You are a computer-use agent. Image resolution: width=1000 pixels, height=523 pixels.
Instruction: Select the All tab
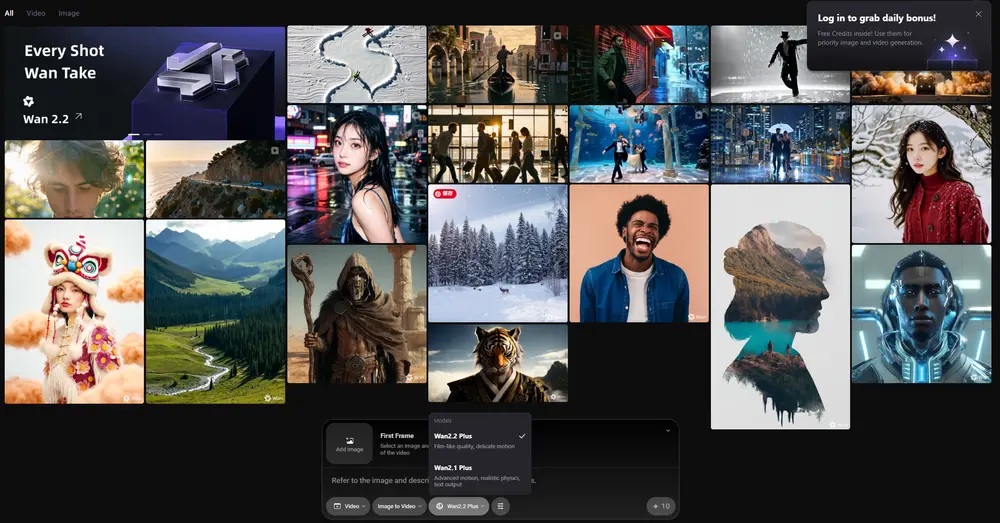point(9,13)
